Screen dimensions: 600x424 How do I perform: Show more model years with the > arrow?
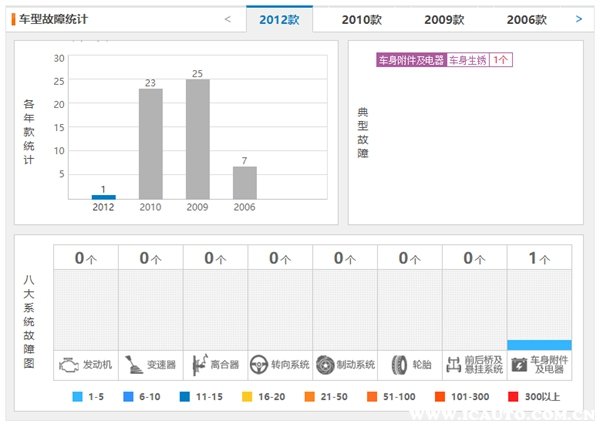coord(579,19)
